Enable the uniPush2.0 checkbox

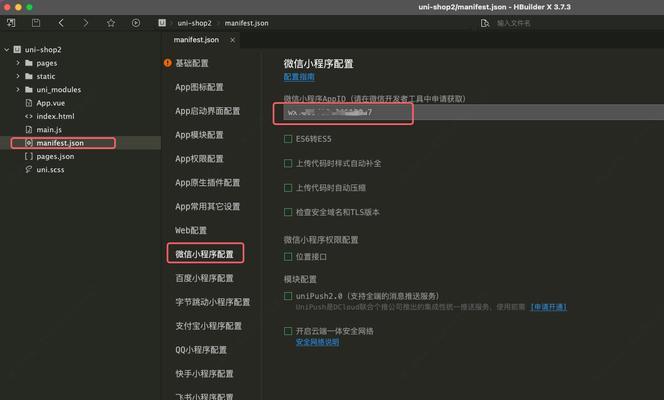point(288,296)
